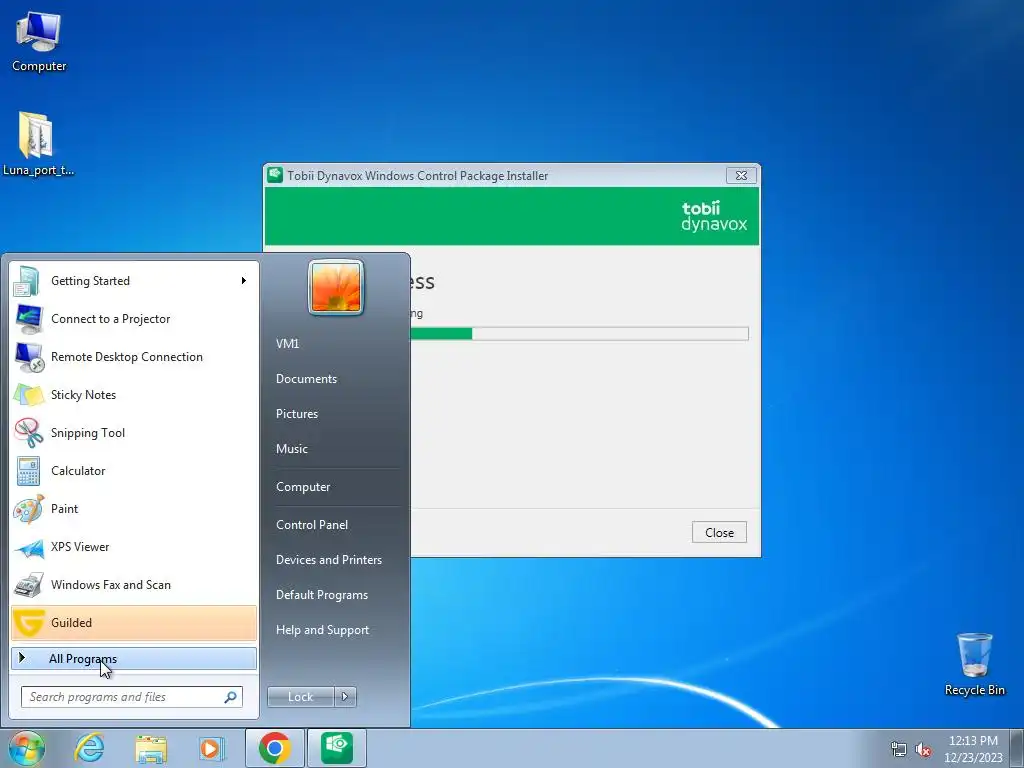Open Internet Explorer from the taskbar
Screen dimensions: 1024x768
[89, 748]
